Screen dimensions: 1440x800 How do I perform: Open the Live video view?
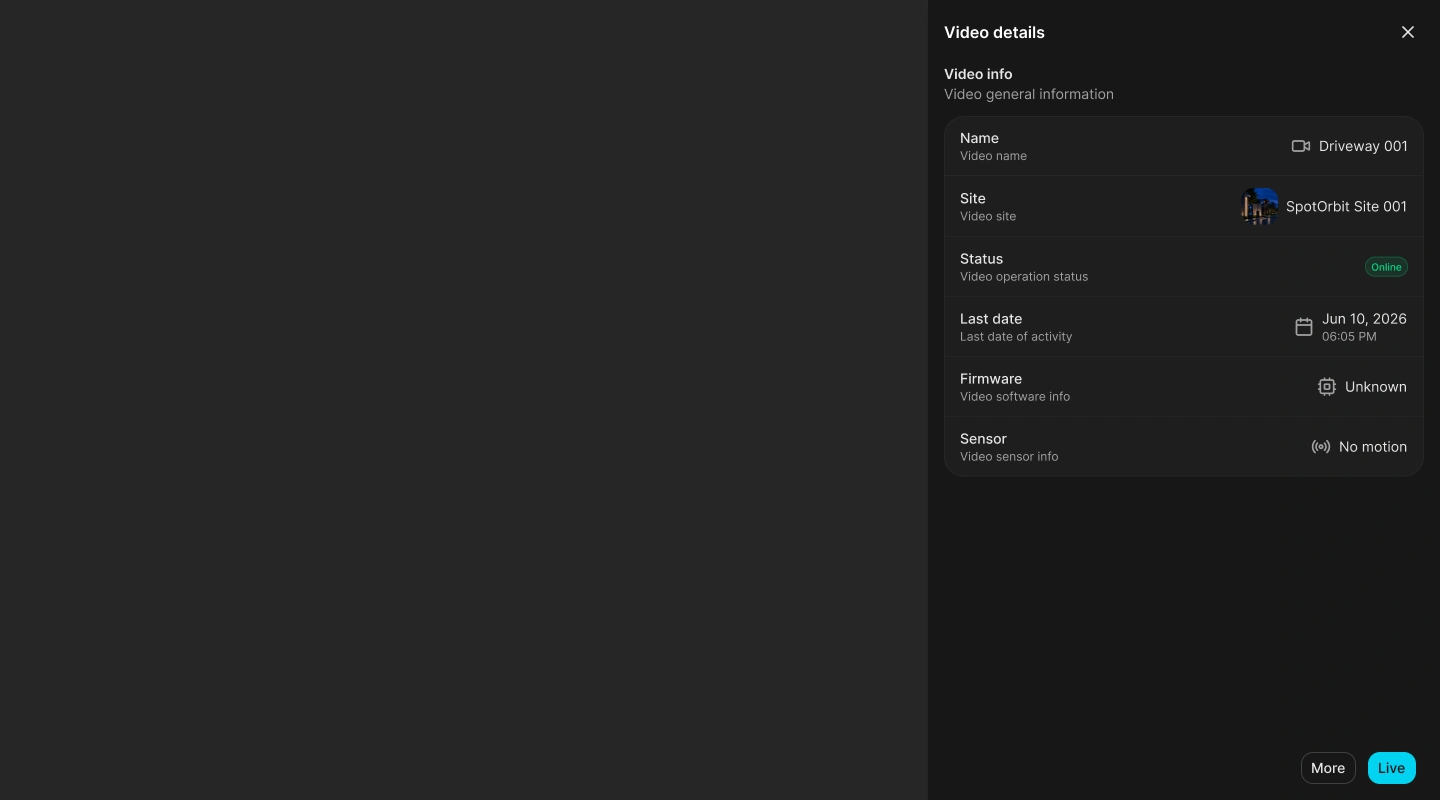(x=1392, y=768)
